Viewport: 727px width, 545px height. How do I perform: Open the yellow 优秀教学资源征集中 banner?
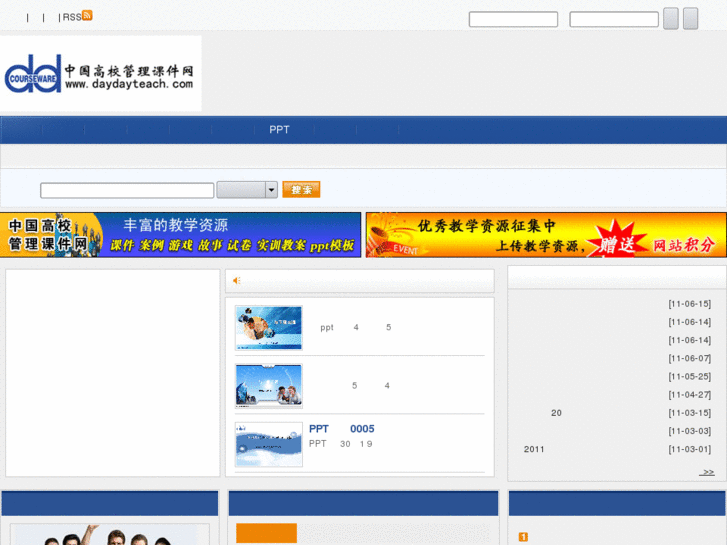546,235
